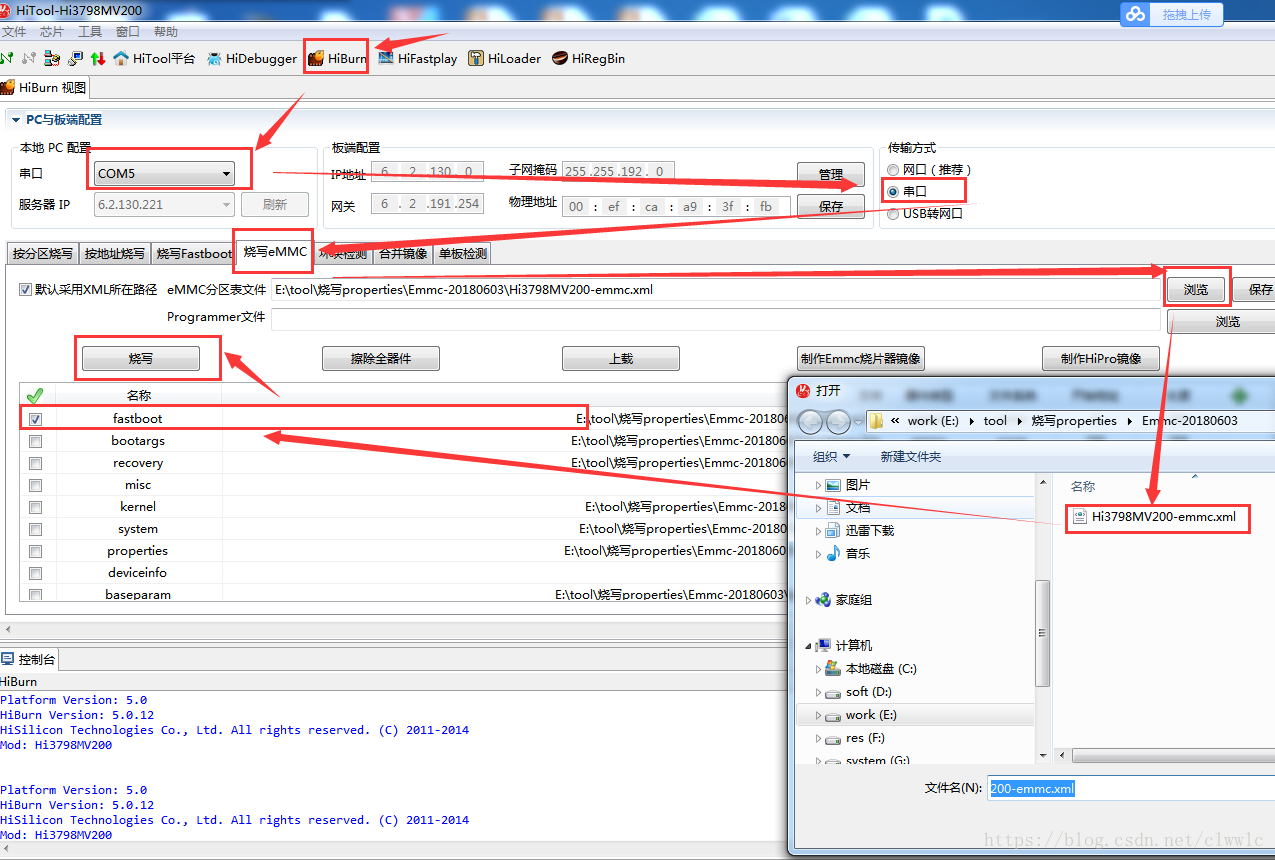Switch to the 单板检测 tab
1275x860 pixels.
pyautogui.click(x=462, y=254)
